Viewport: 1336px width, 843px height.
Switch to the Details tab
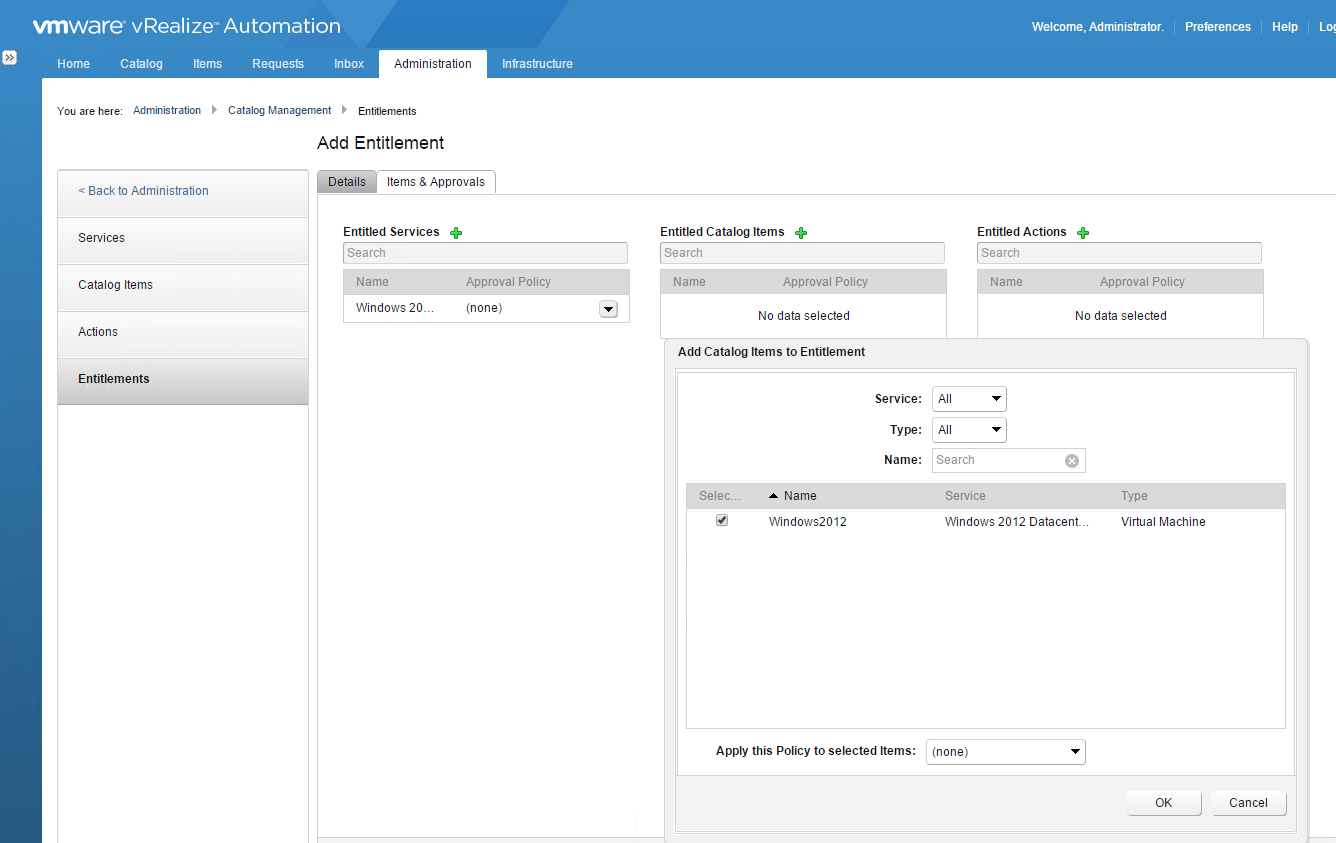coord(347,182)
